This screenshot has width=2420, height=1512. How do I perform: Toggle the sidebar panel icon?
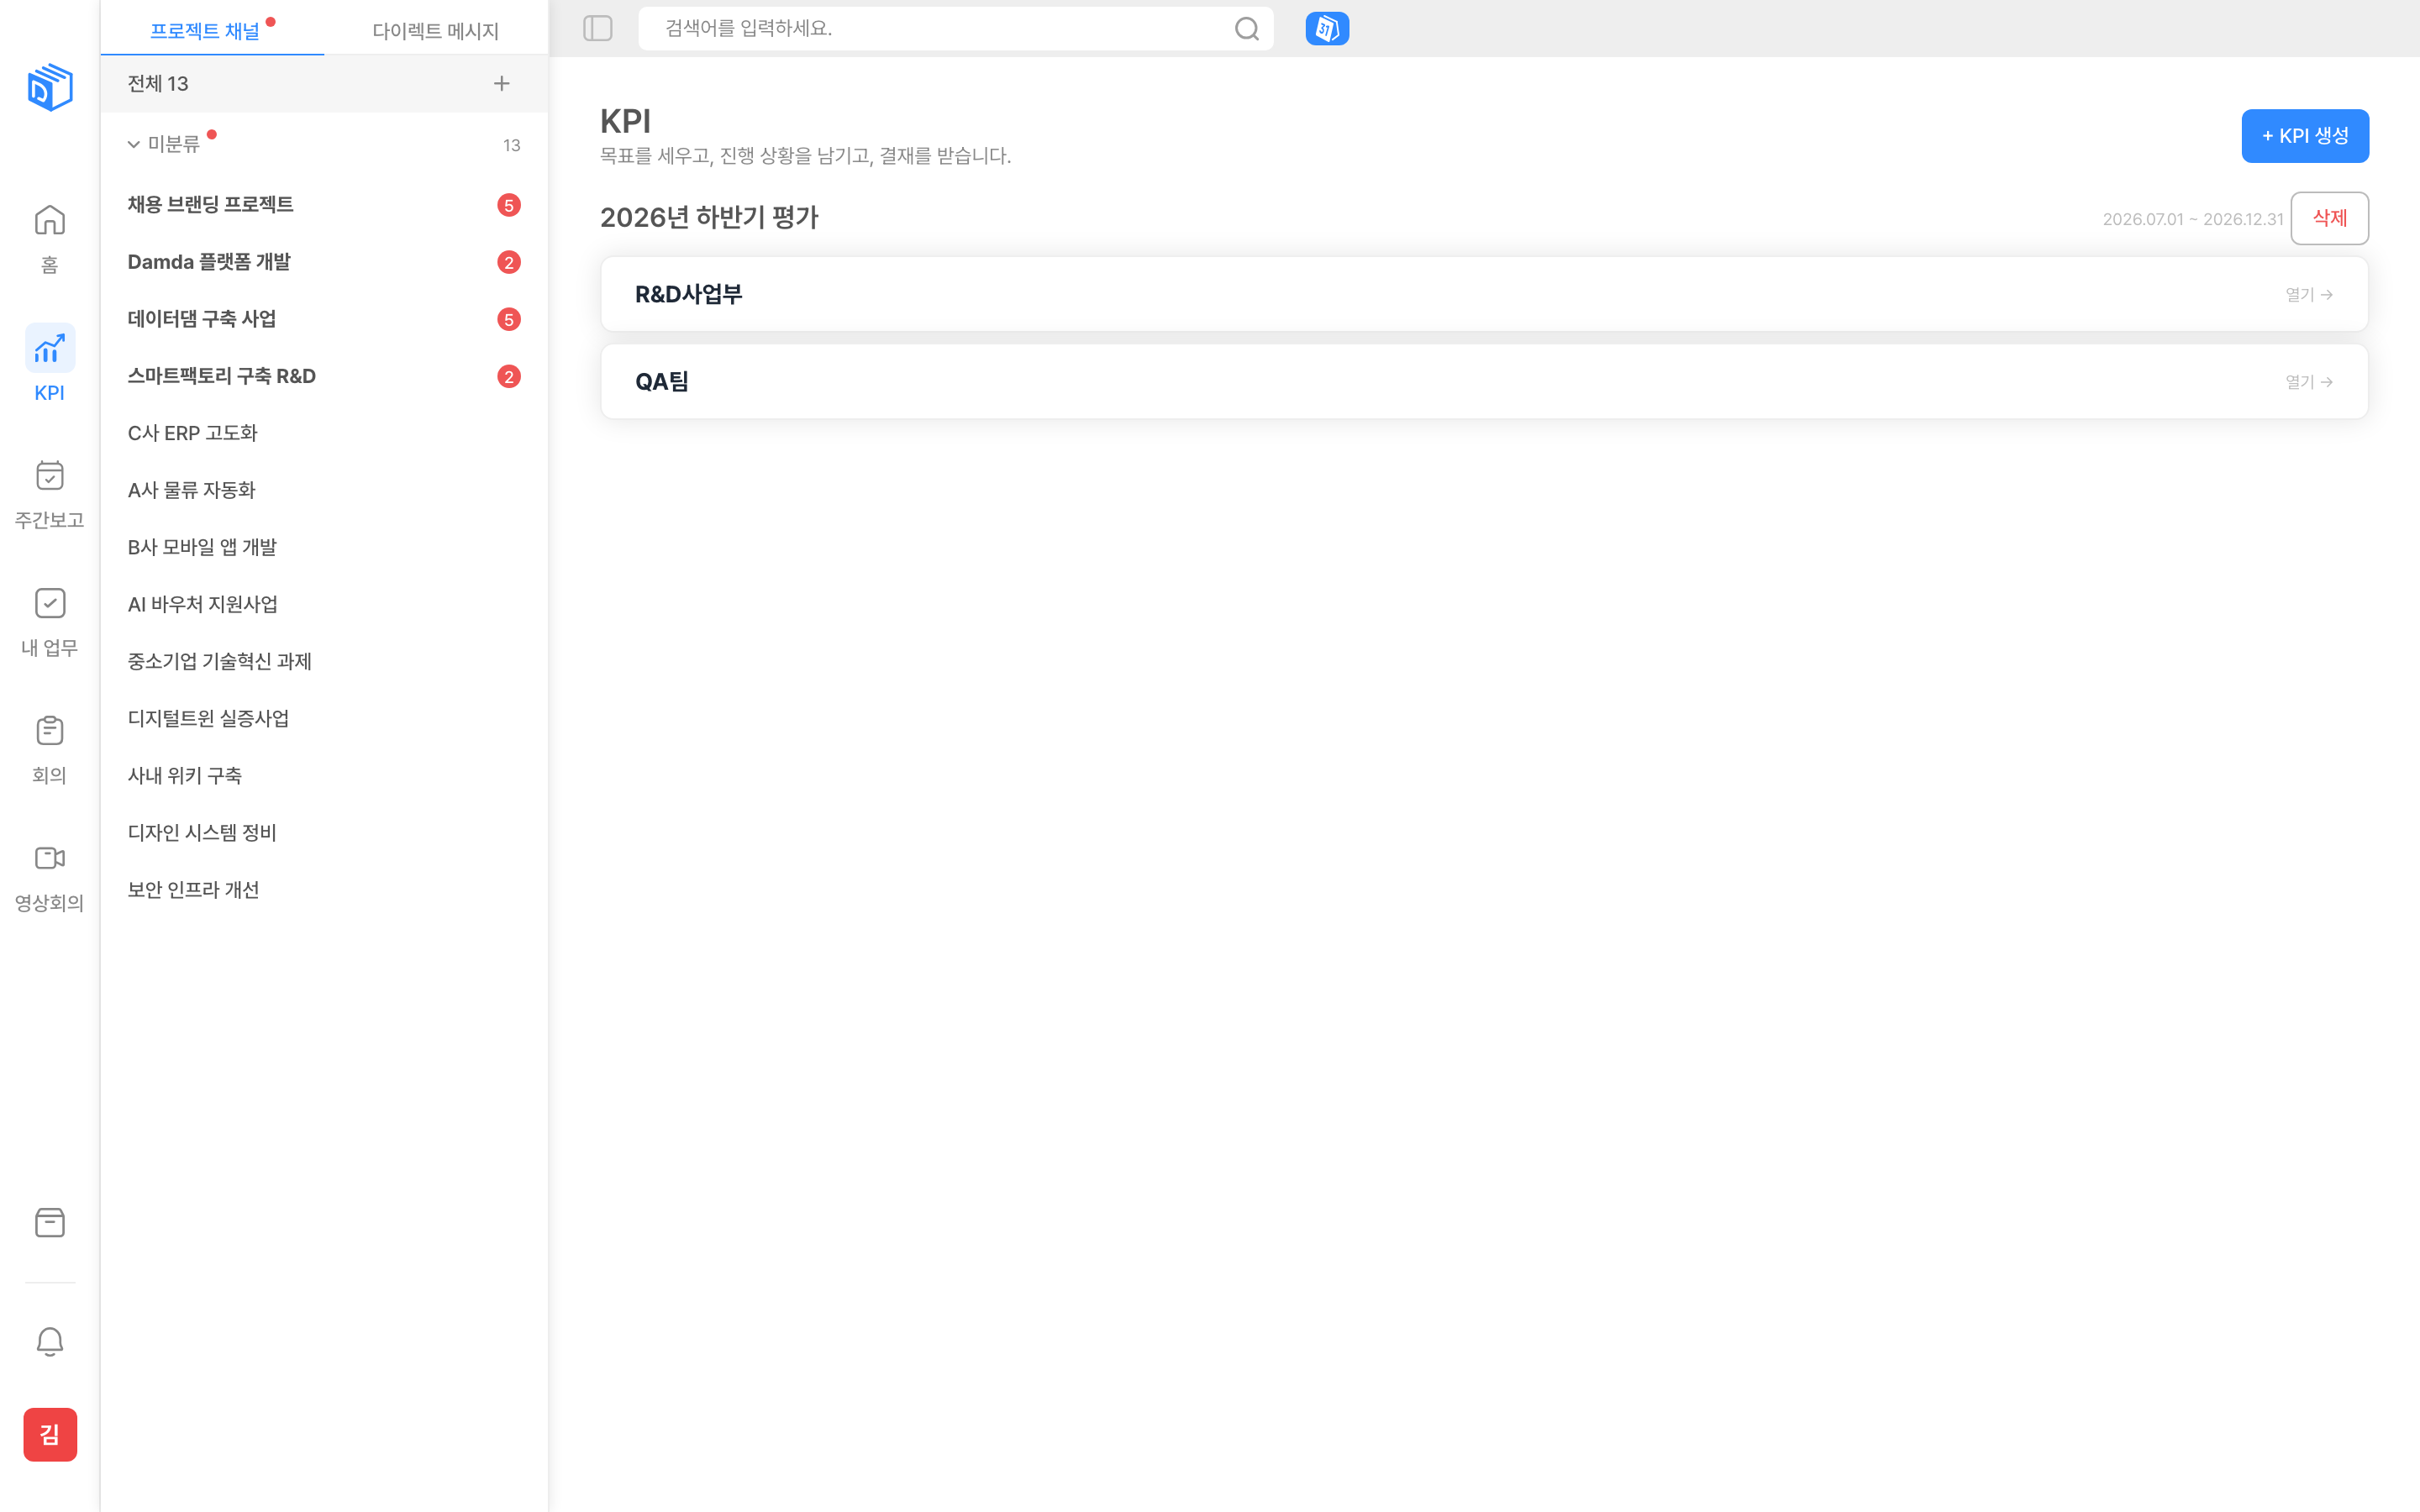pos(597,28)
